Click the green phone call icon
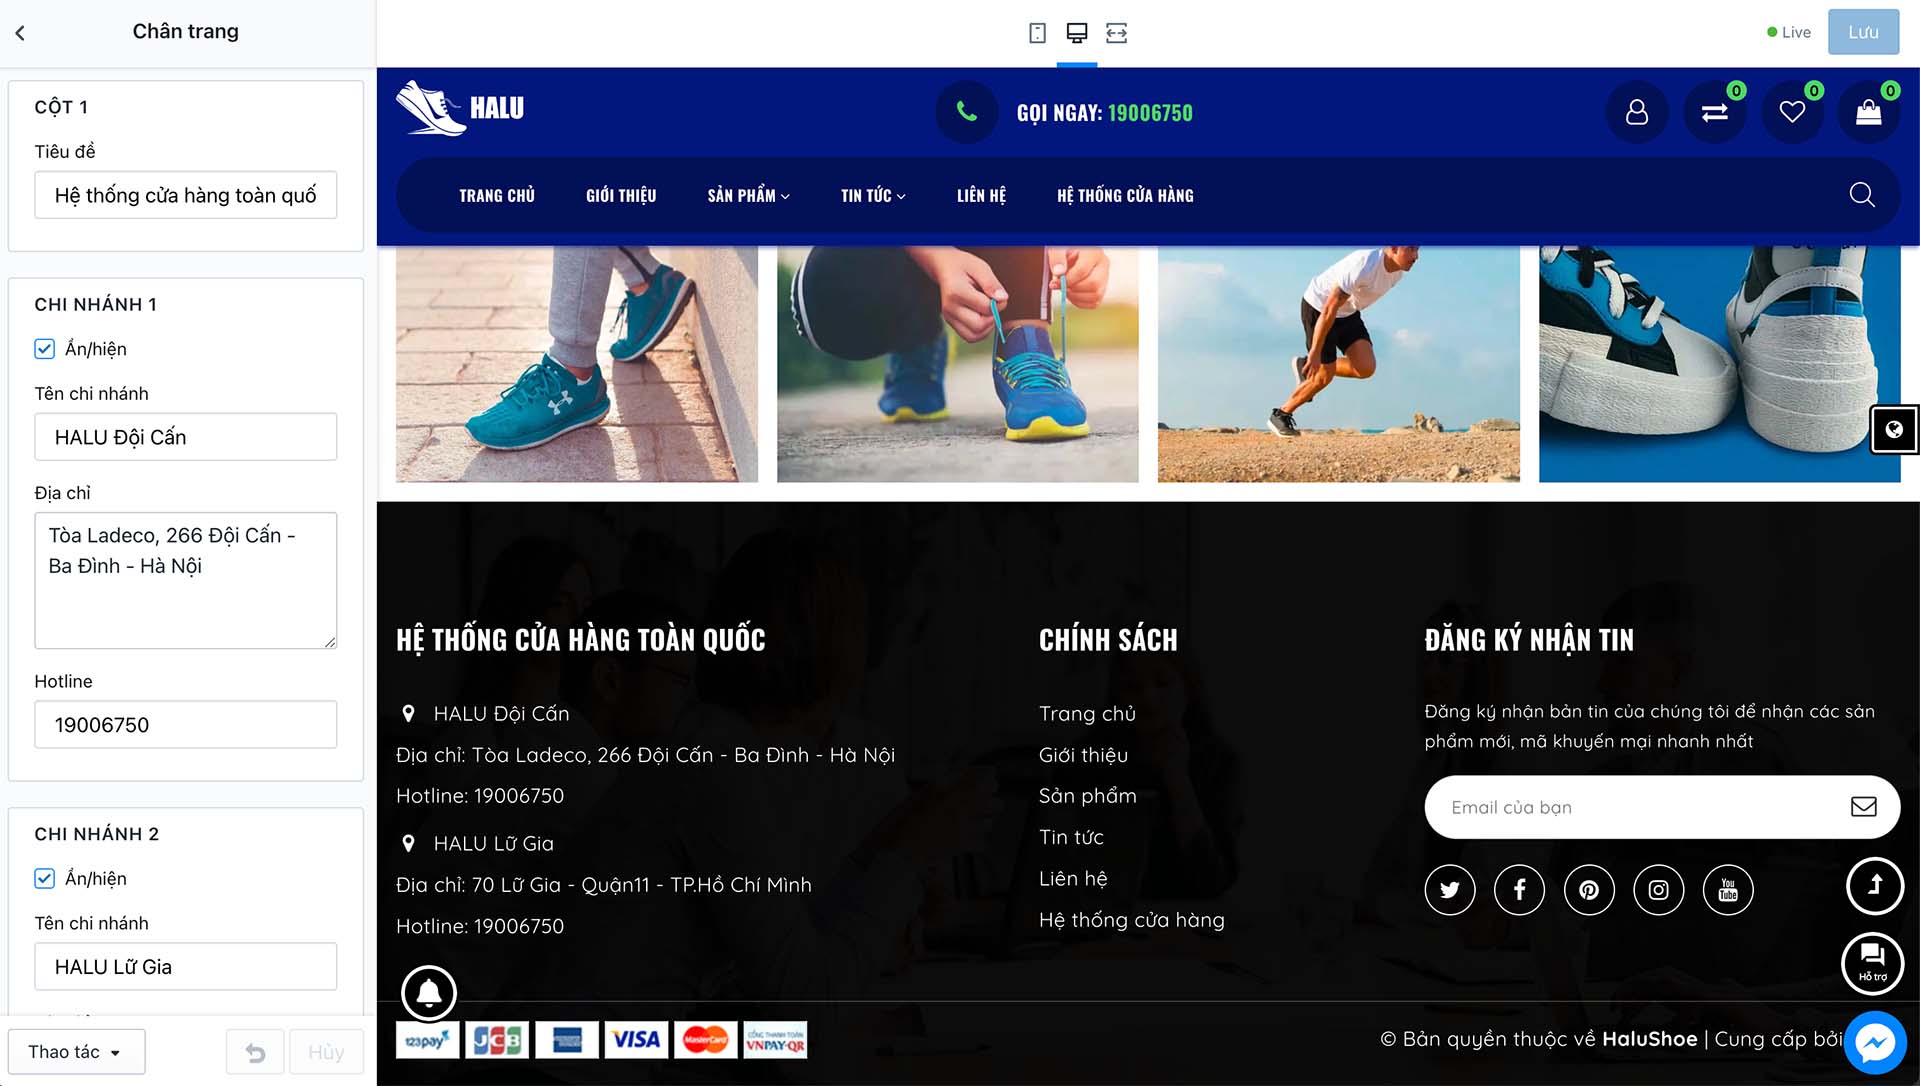 click(x=967, y=112)
